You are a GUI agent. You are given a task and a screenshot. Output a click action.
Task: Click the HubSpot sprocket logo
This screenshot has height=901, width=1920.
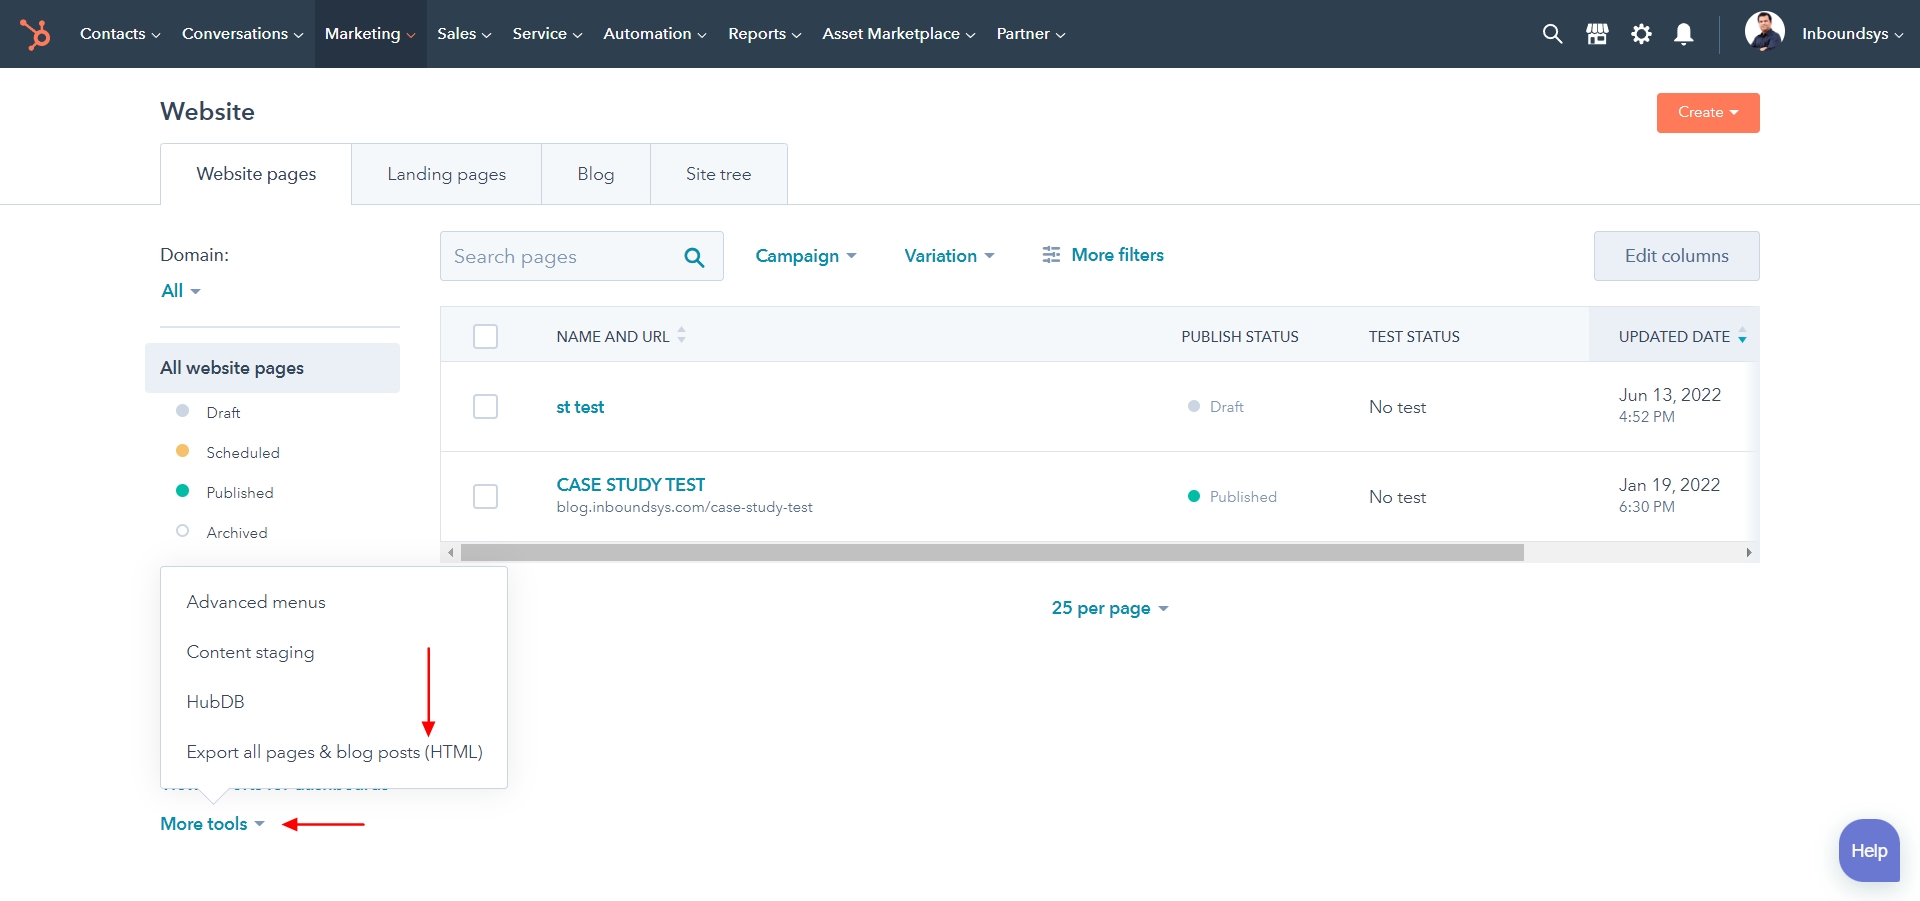click(x=36, y=33)
